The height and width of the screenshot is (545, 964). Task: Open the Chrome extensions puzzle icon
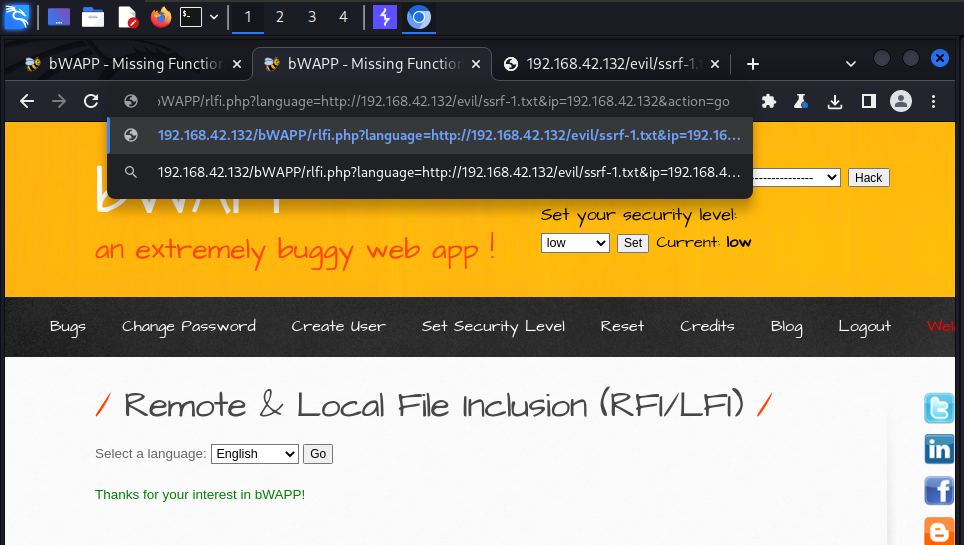768,101
